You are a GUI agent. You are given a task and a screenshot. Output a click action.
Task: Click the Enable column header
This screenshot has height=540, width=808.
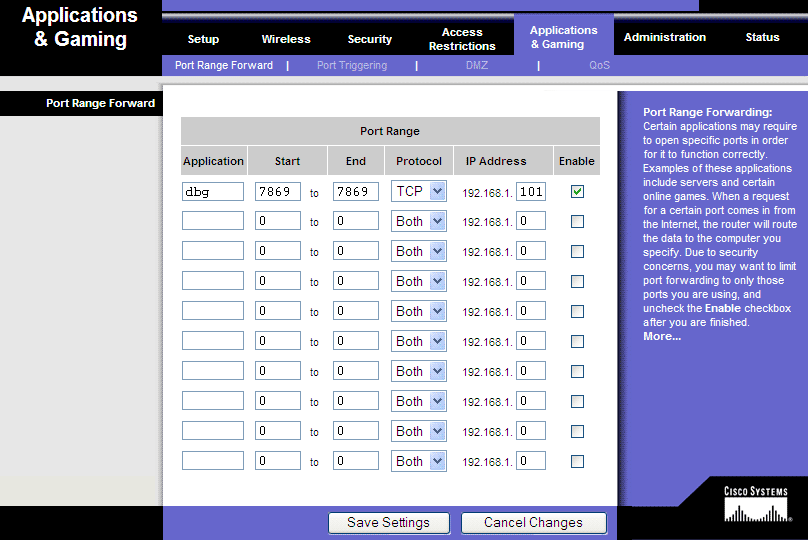pos(577,161)
